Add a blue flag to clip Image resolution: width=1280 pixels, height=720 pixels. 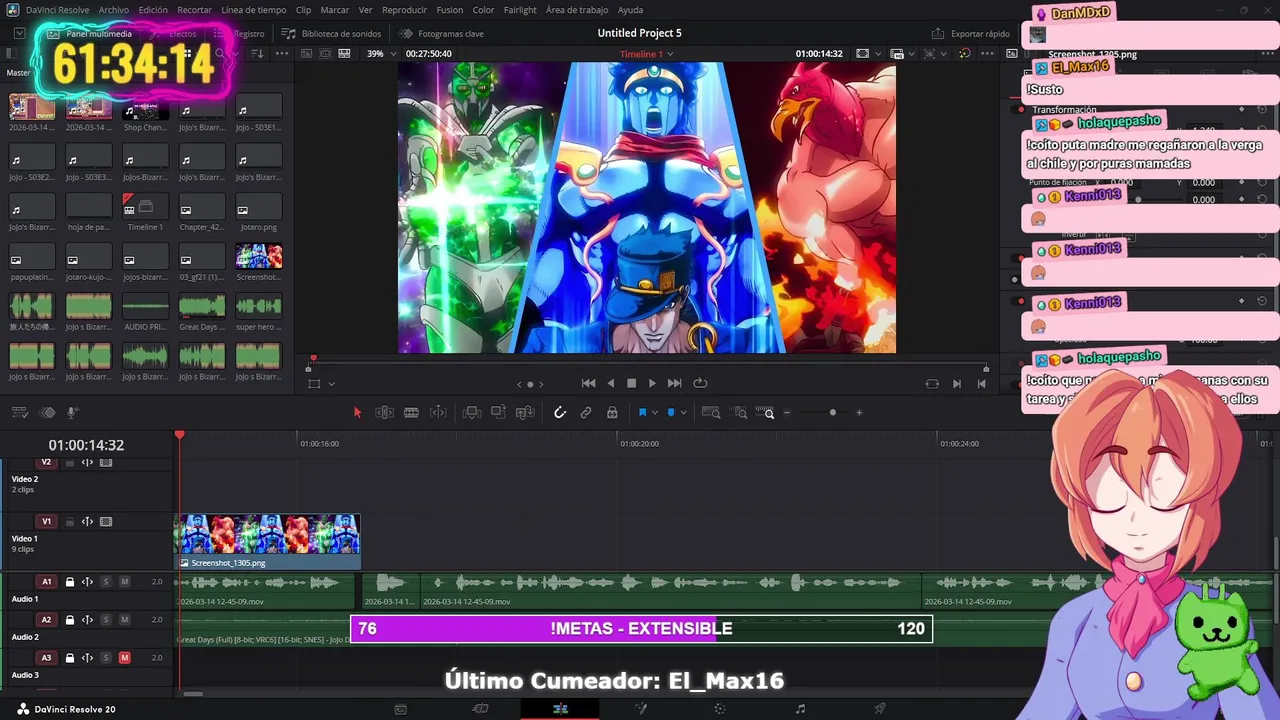tap(642, 412)
